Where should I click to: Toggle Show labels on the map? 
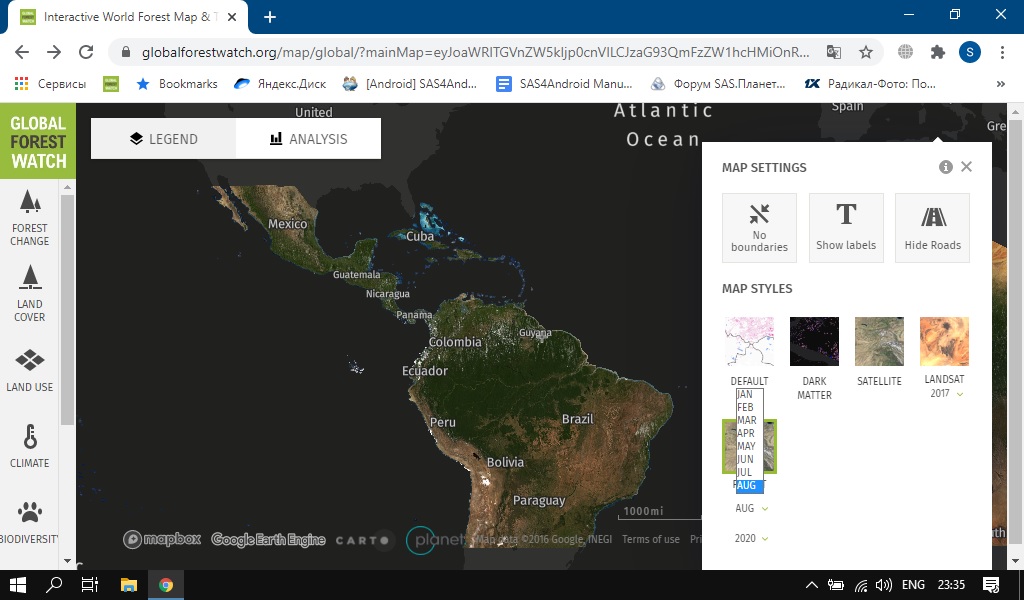[x=846, y=228]
